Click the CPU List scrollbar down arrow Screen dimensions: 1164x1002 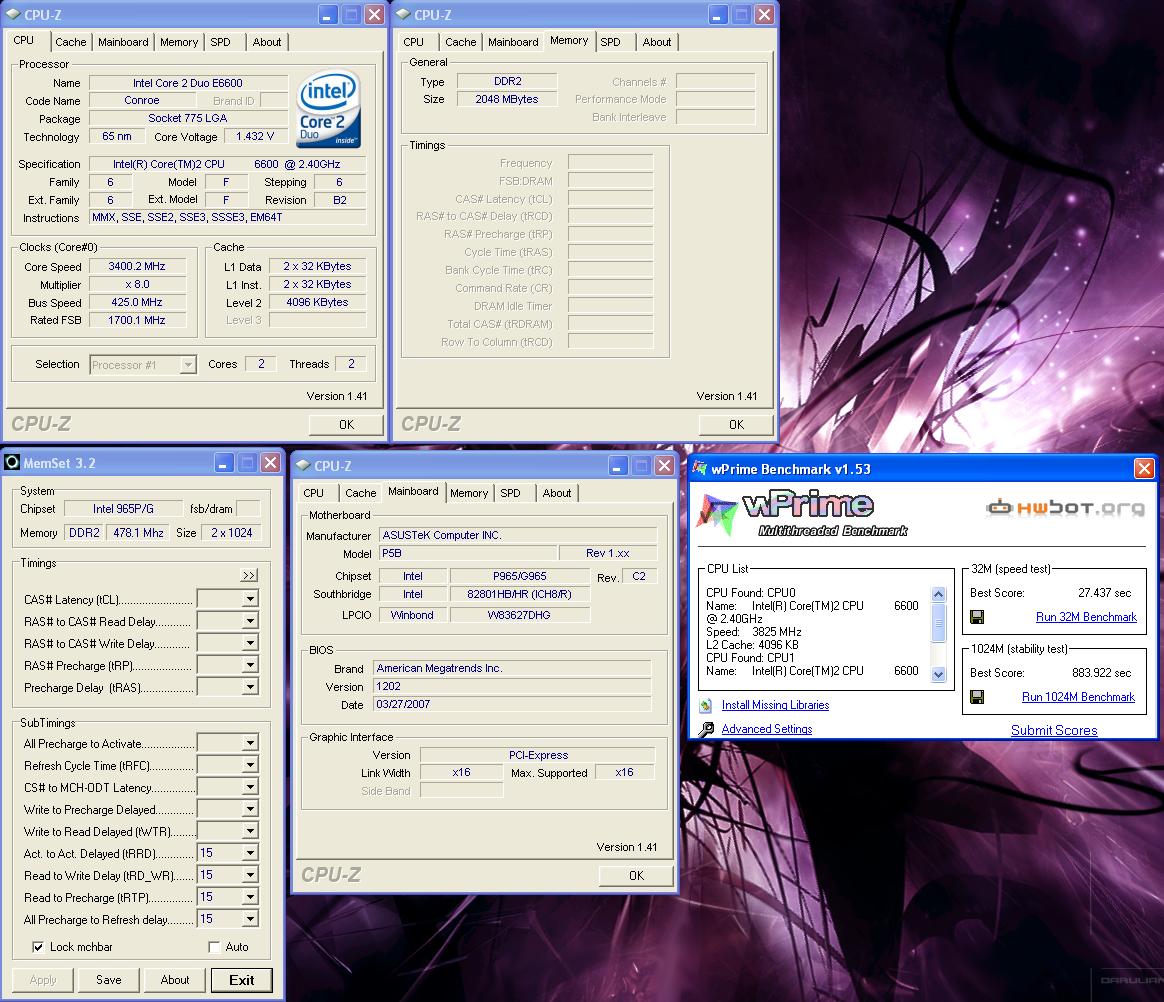938,674
